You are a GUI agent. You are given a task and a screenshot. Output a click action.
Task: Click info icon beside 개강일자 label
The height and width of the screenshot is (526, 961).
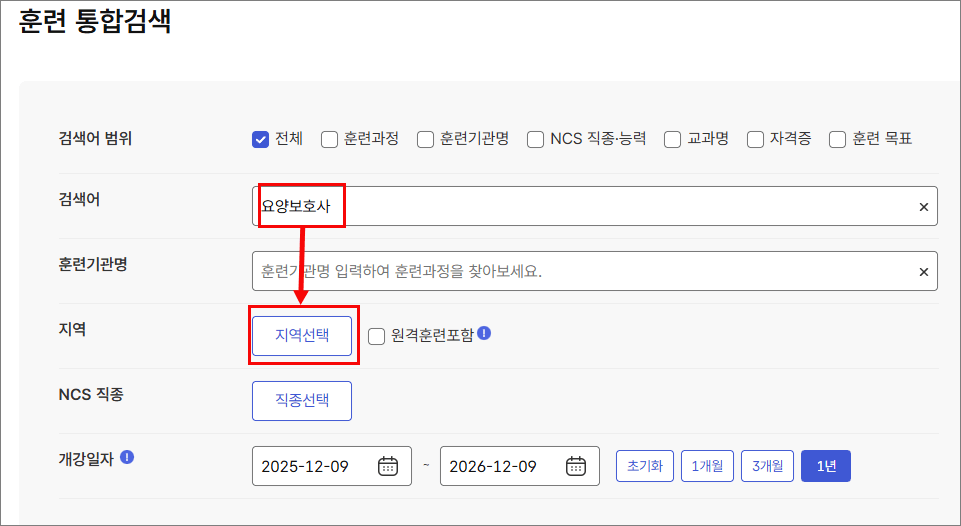click(127, 457)
